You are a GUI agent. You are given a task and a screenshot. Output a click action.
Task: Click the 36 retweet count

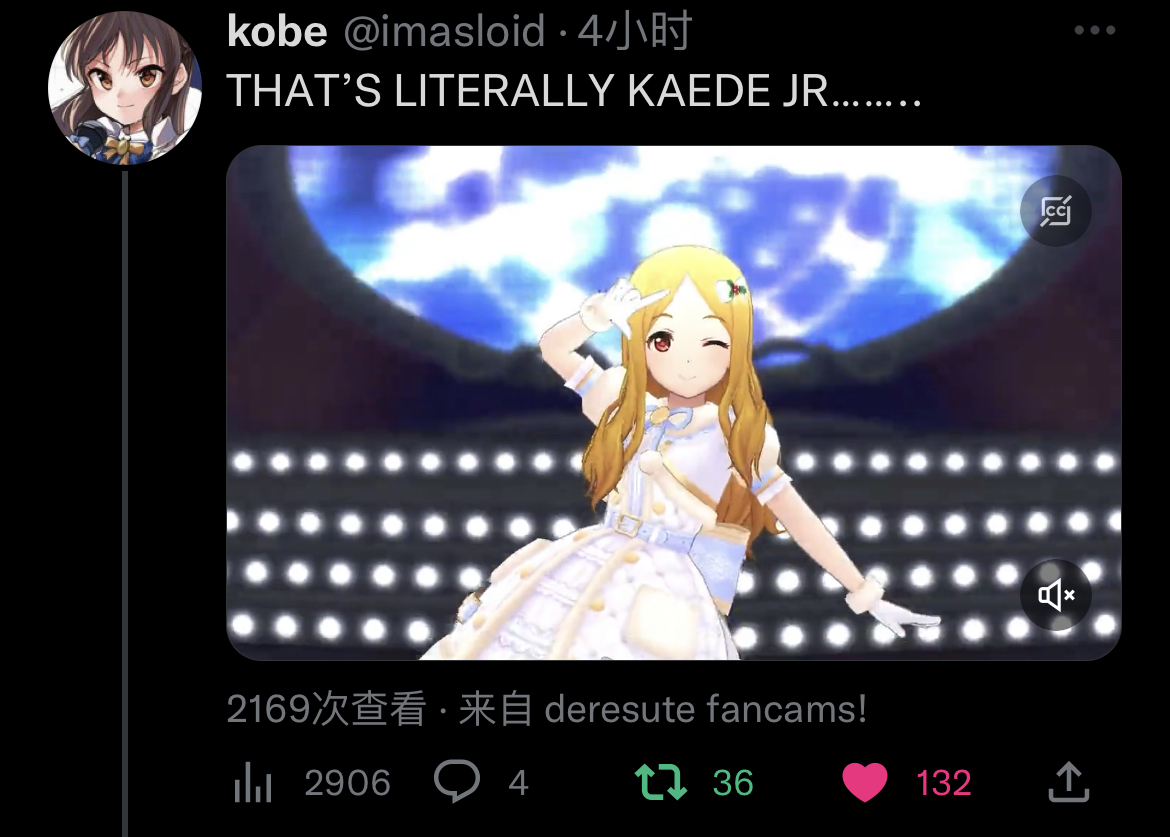tap(733, 783)
